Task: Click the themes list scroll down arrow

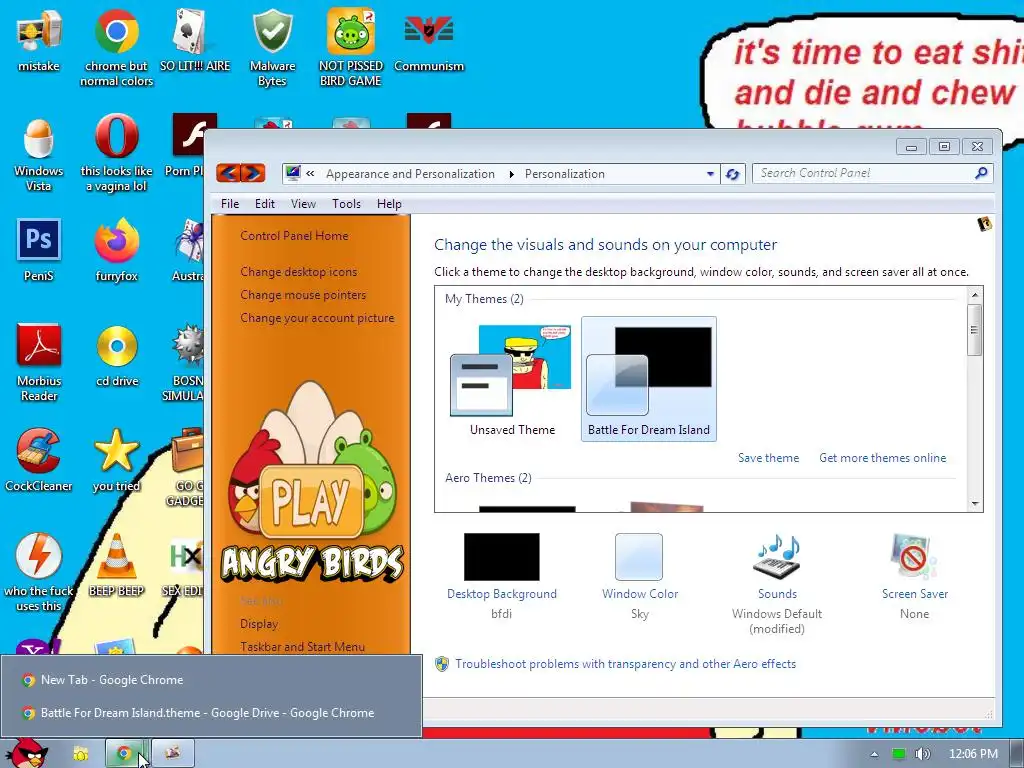Action: point(975,504)
